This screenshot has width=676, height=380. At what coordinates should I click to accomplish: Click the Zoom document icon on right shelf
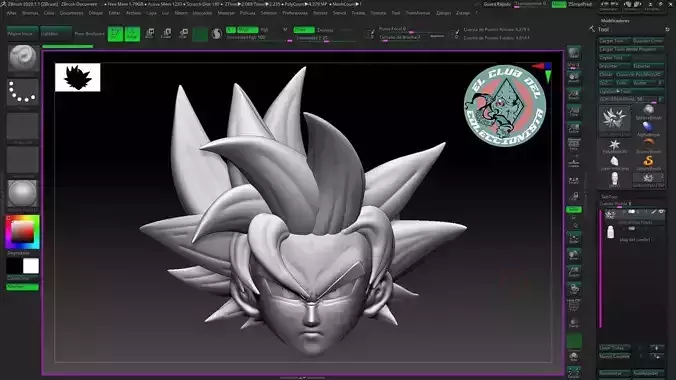(x=574, y=95)
